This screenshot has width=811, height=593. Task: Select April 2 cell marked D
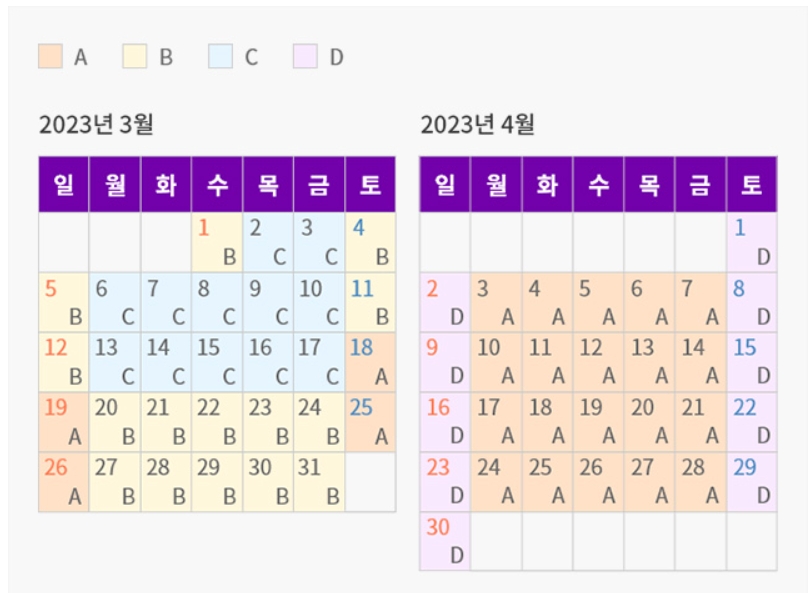(445, 302)
